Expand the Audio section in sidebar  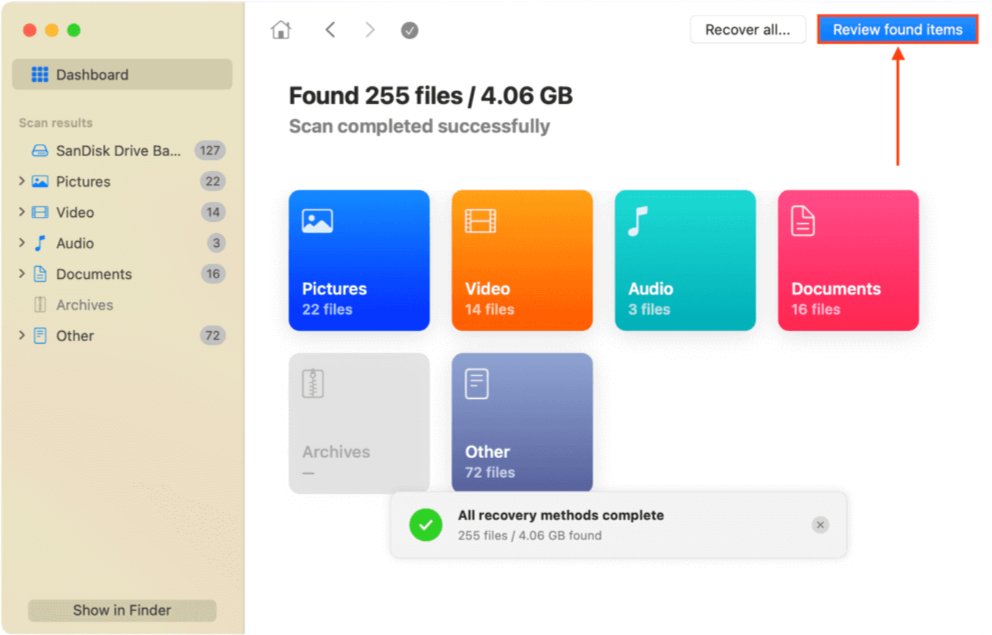[22, 243]
